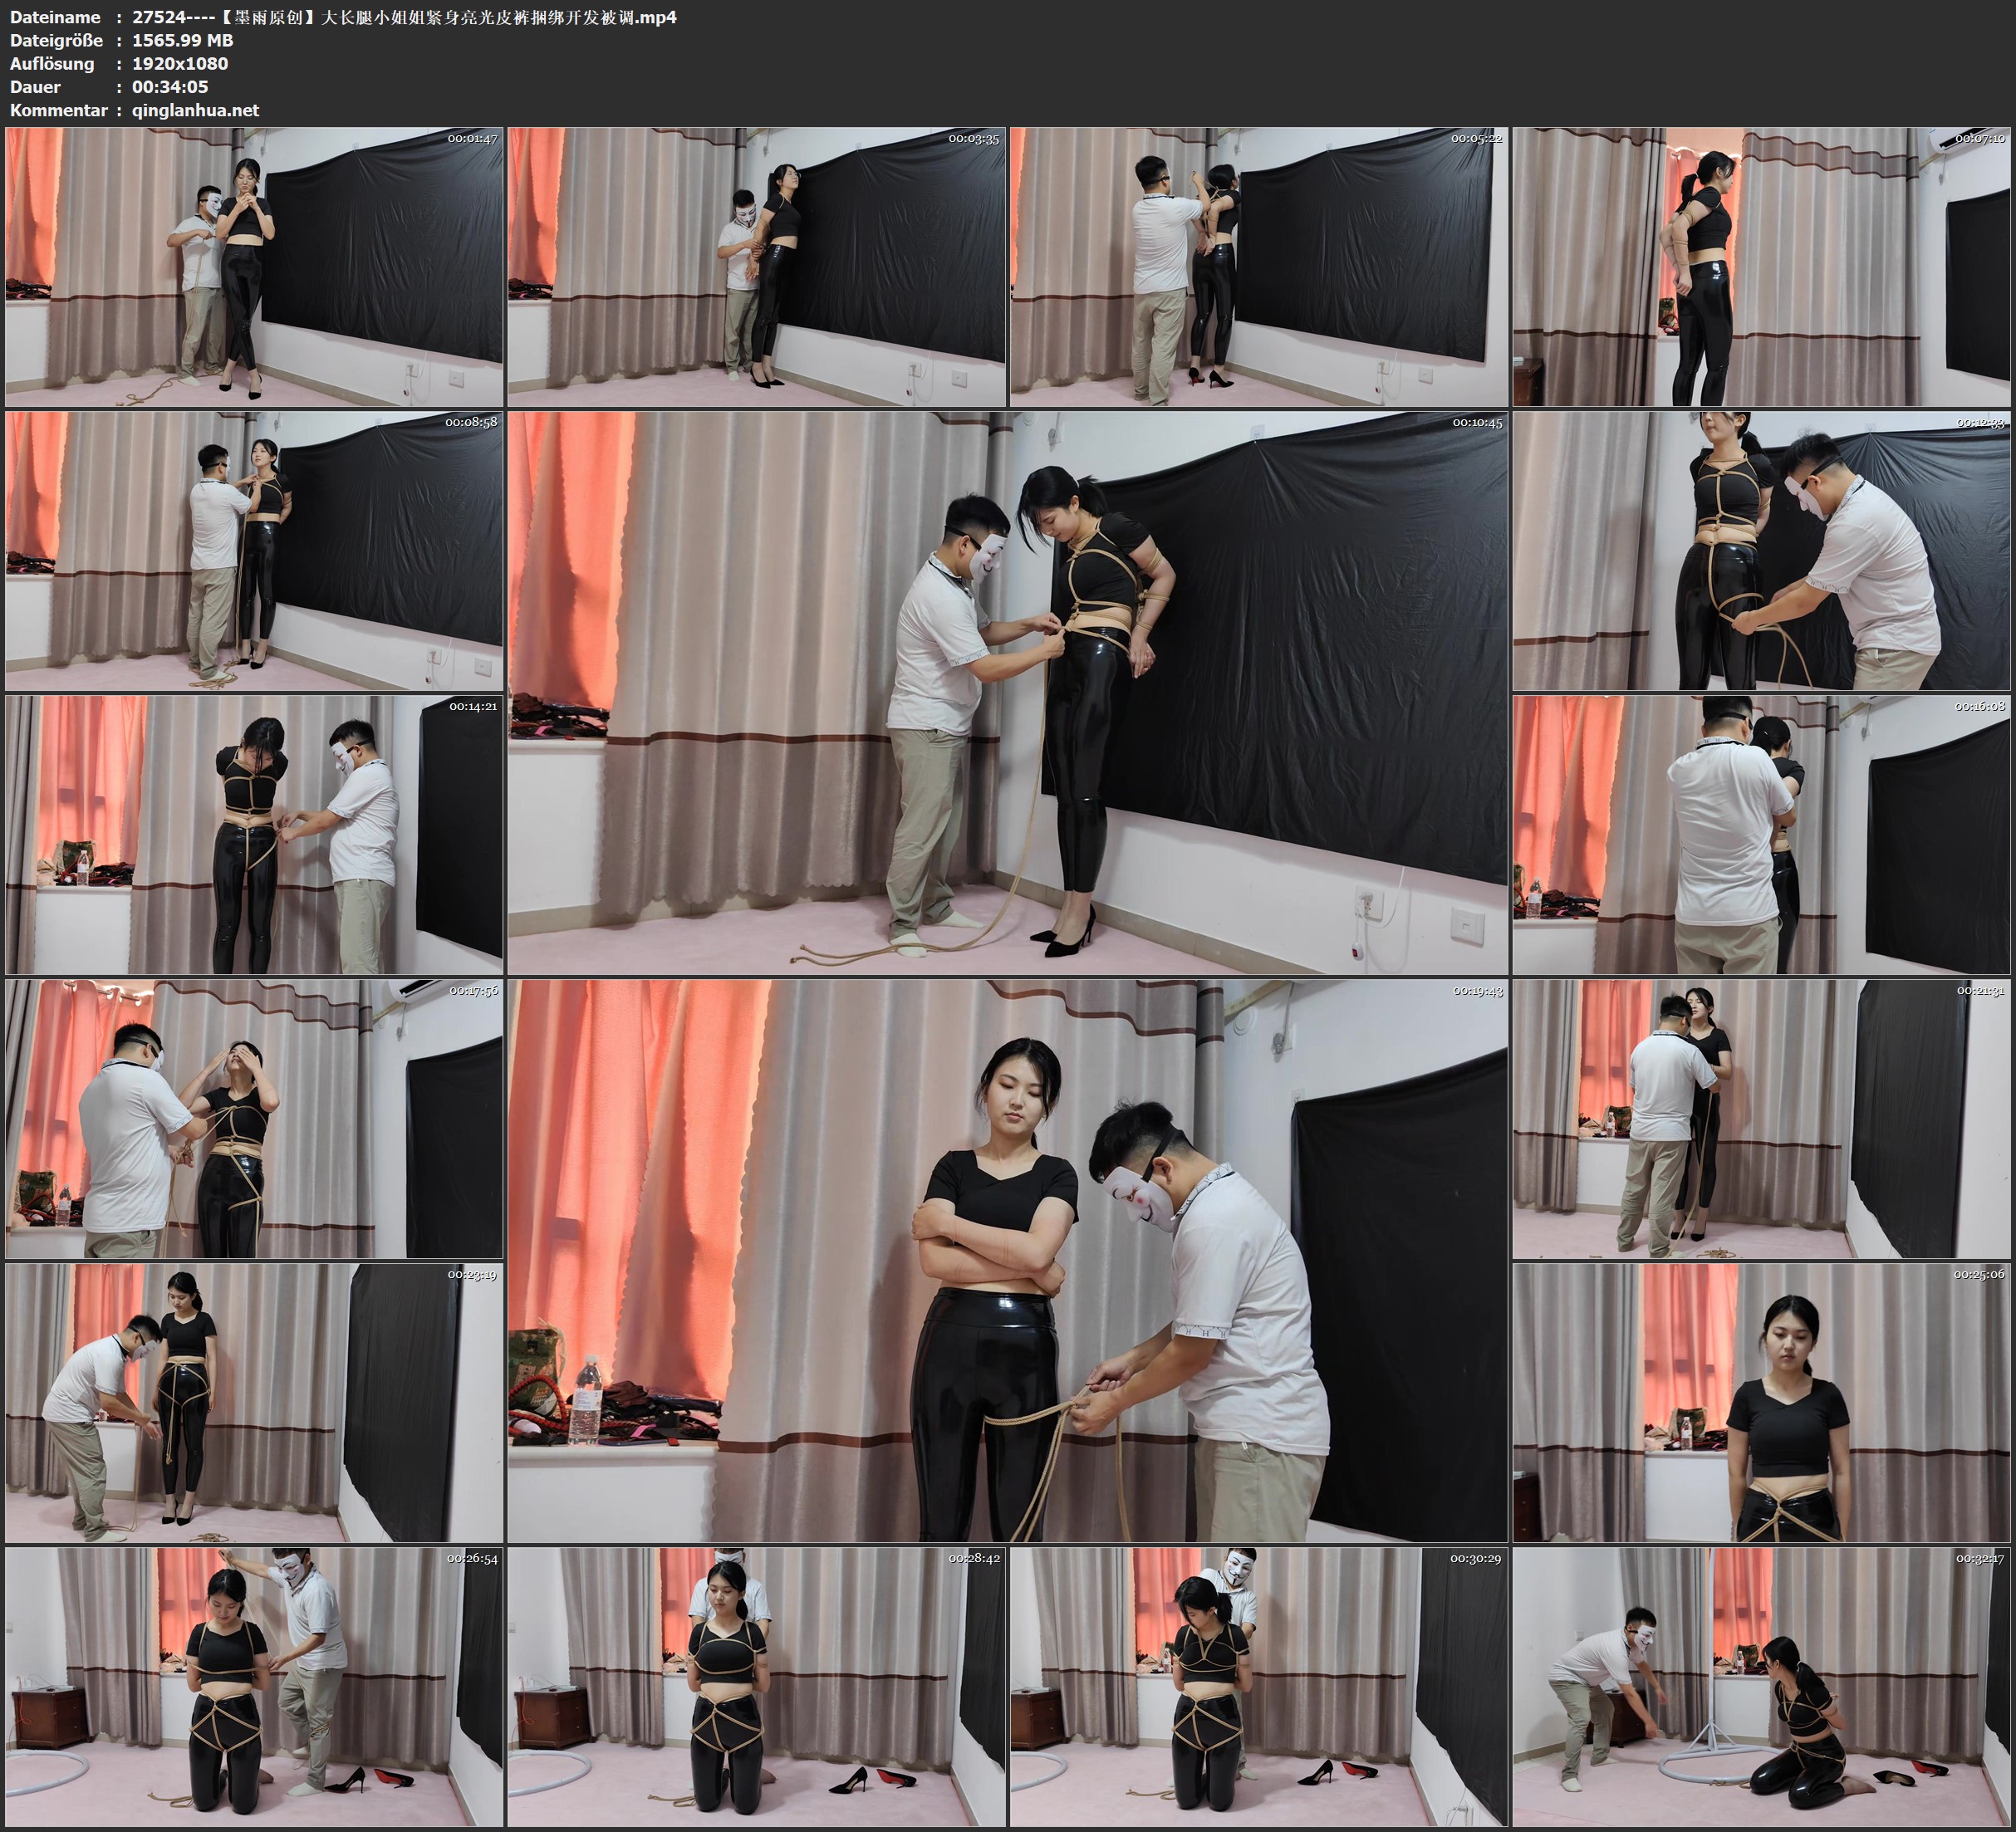Click the frame stamped 00:12:33
The width and height of the screenshot is (2016, 1832).
(1760, 551)
